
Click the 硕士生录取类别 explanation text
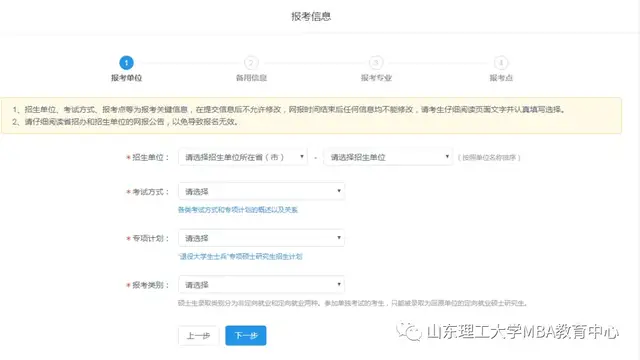click(x=353, y=303)
